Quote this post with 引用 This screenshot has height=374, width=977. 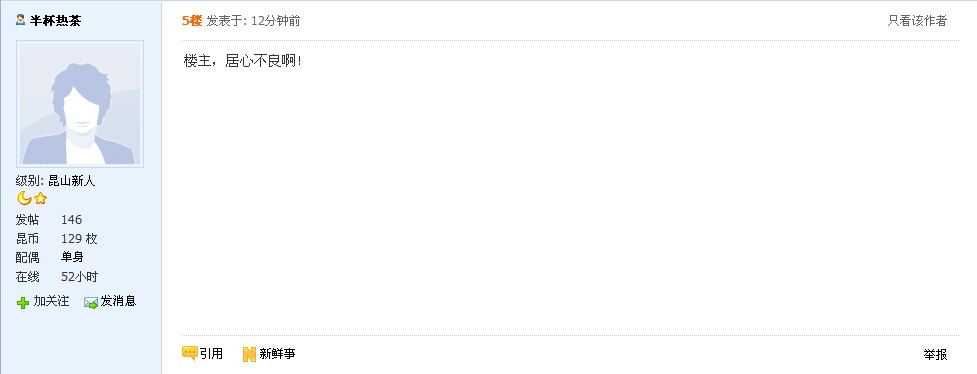click(212, 354)
